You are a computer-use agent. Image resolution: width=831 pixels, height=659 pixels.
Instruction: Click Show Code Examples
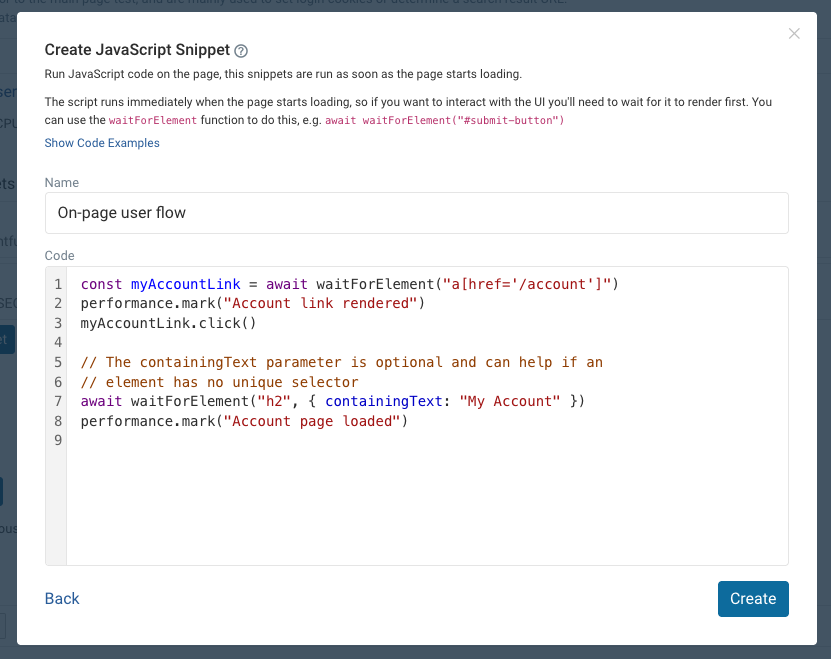point(101,143)
